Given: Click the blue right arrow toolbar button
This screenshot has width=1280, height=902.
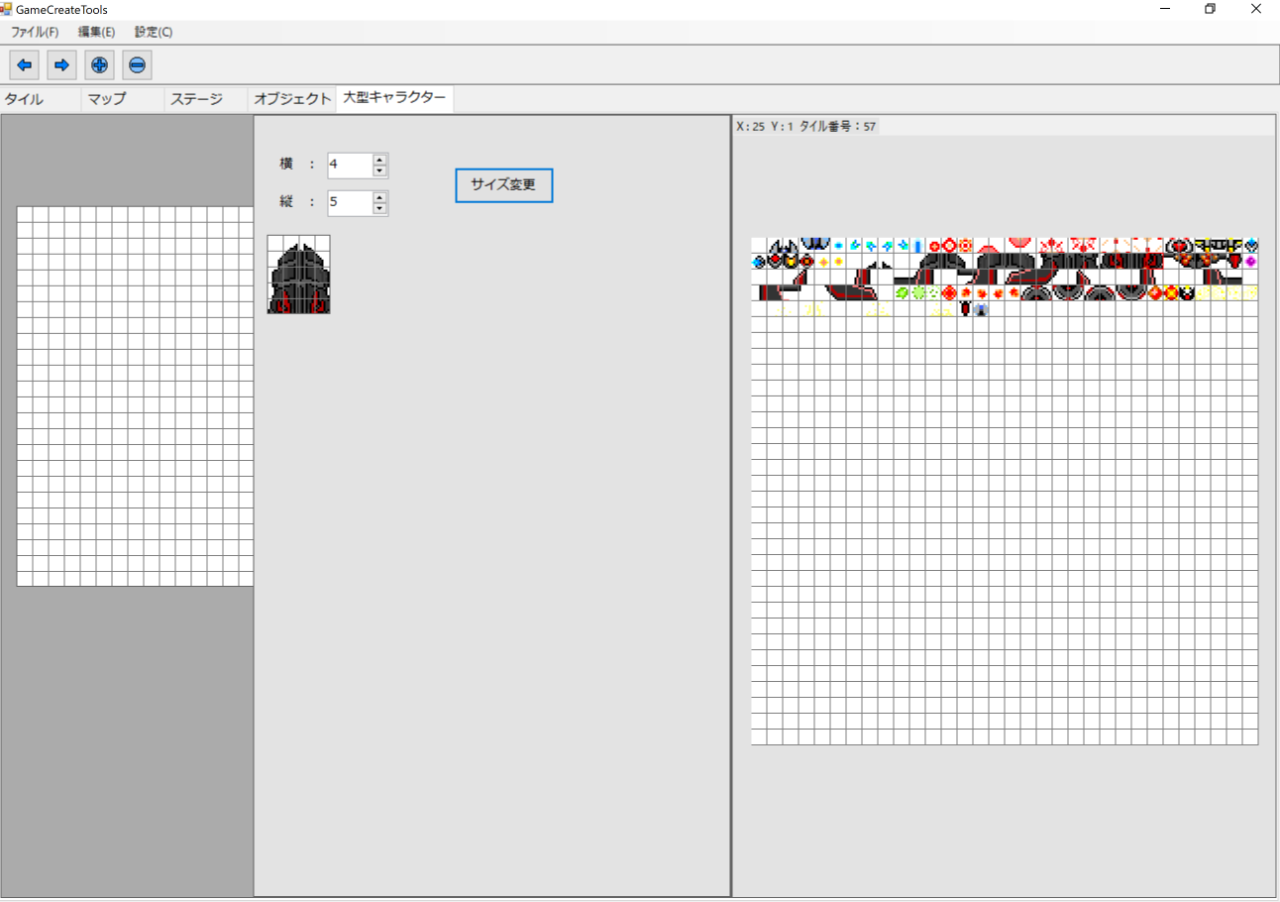Looking at the screenshot, I should point(62,65).
